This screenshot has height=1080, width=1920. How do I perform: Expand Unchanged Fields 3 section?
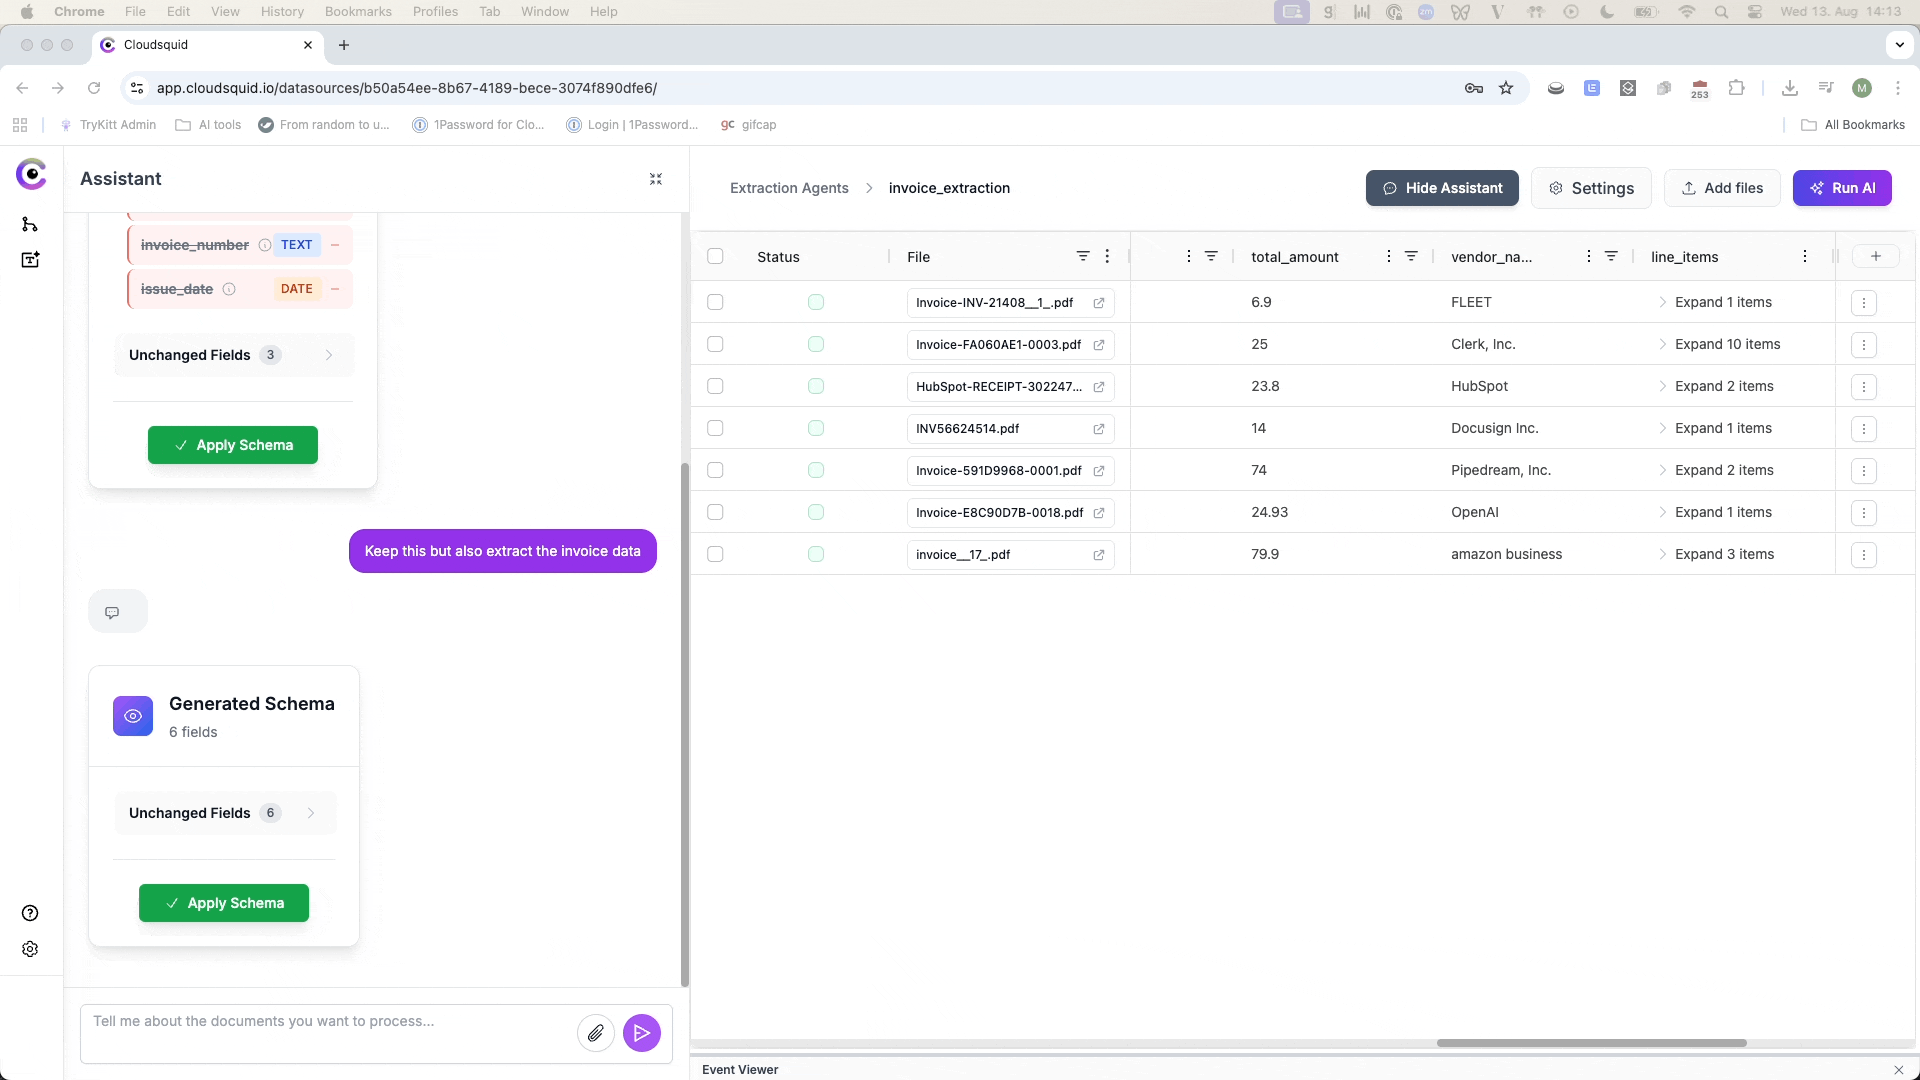coord(233,355)
